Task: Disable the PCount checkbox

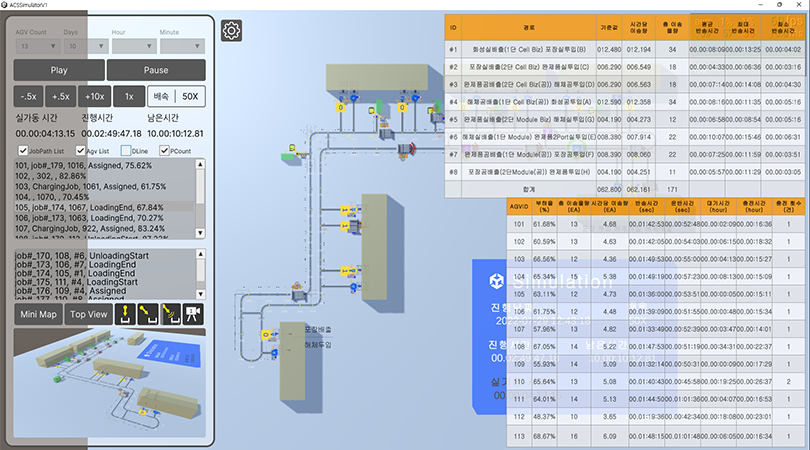Action: [163, 150]
